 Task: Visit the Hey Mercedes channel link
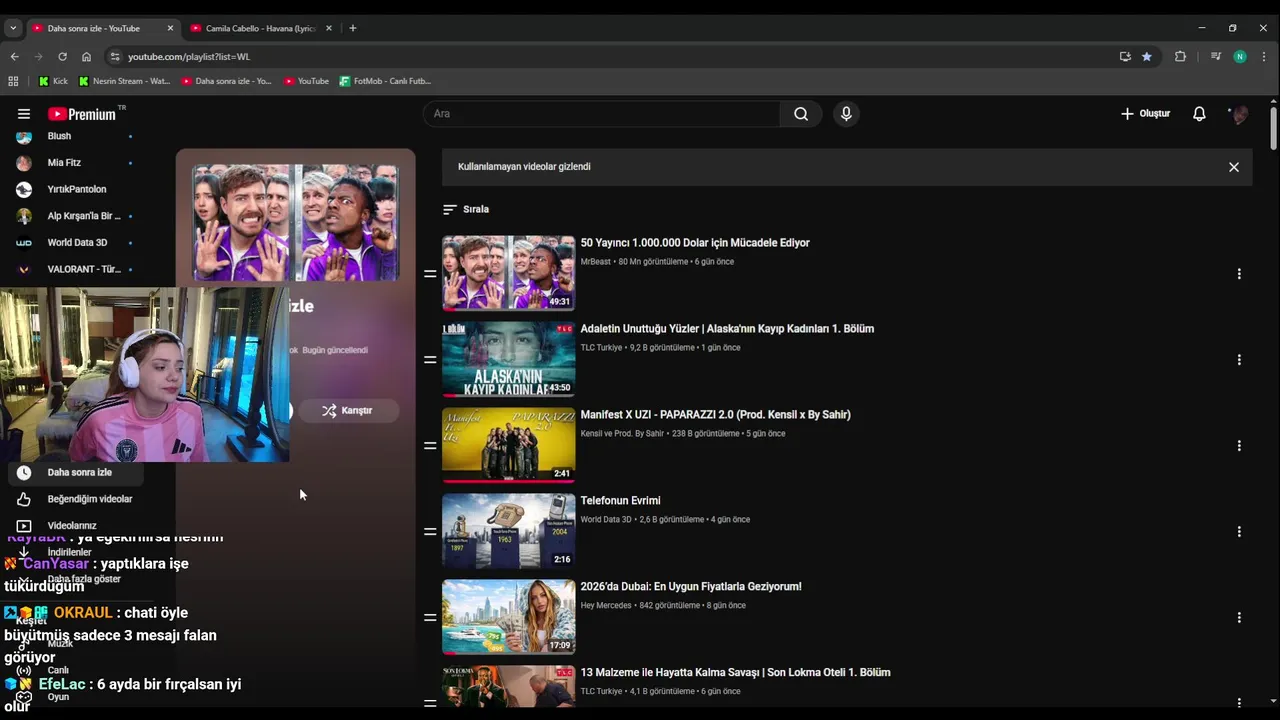tap(606, 606)
